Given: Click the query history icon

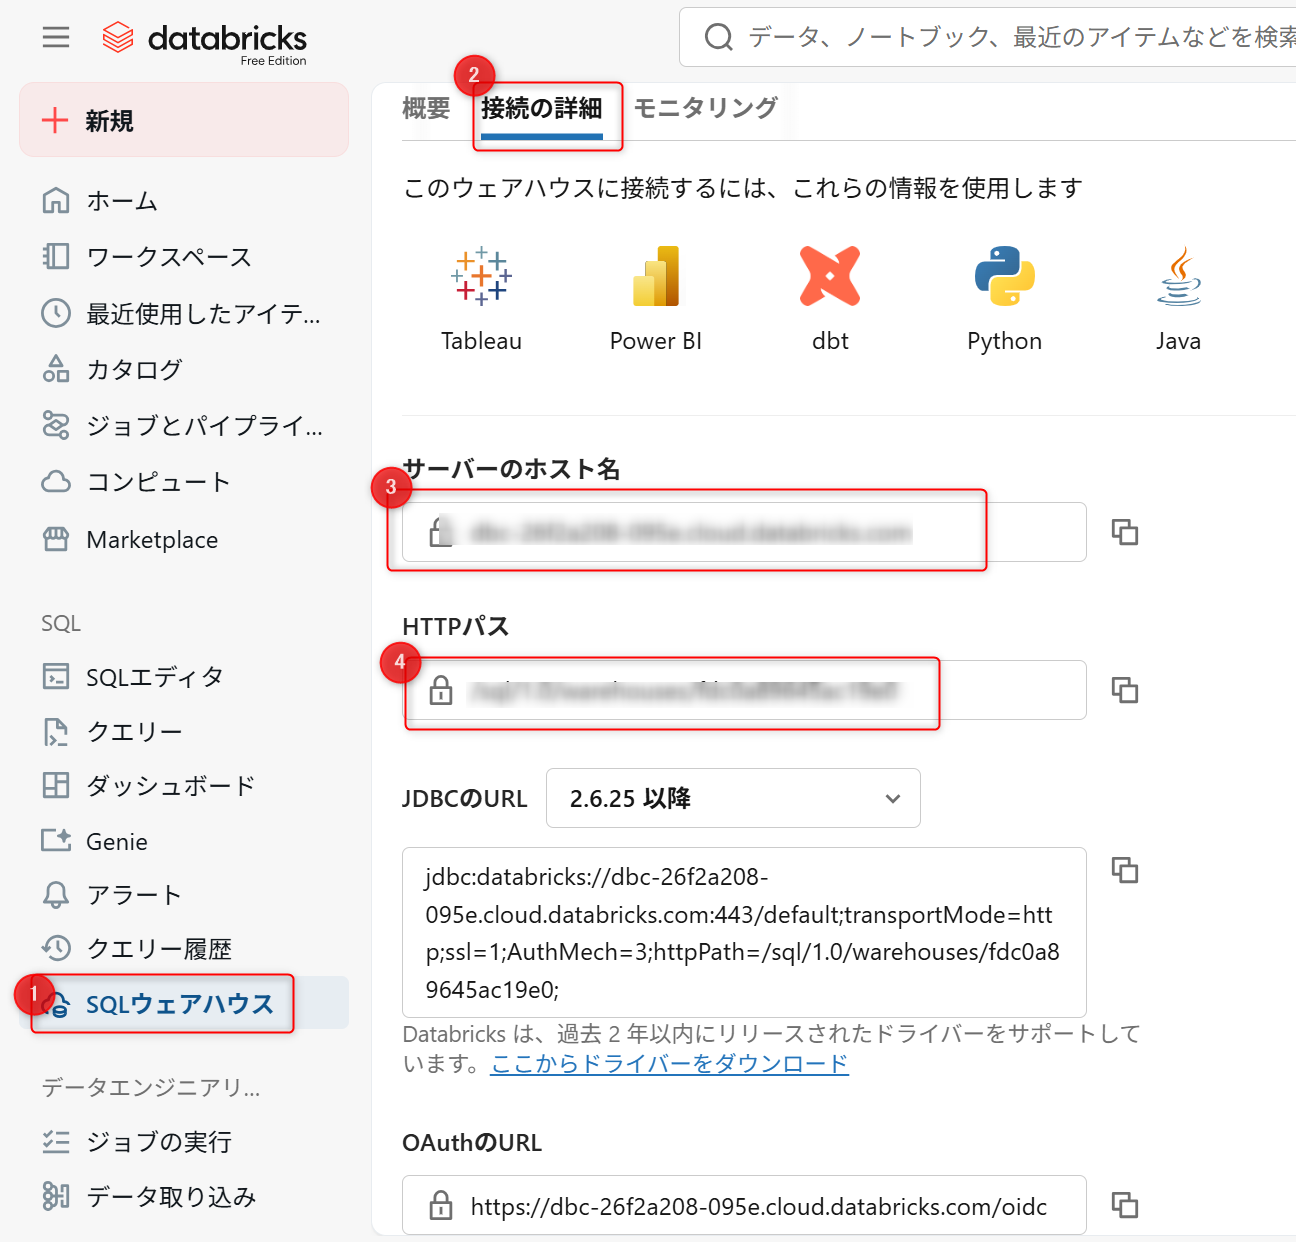Looking at the screenshot, I should 56,948.
